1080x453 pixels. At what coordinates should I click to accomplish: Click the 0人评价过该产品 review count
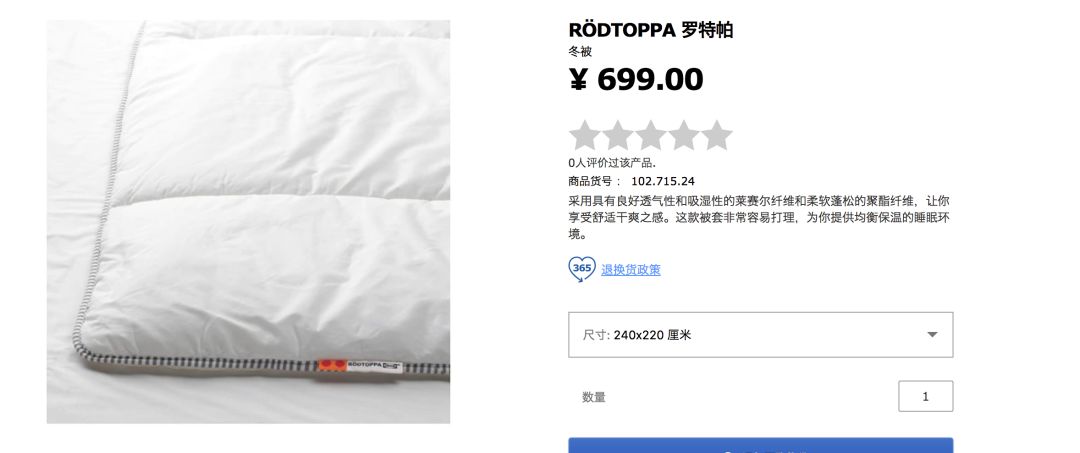point(612,163)
